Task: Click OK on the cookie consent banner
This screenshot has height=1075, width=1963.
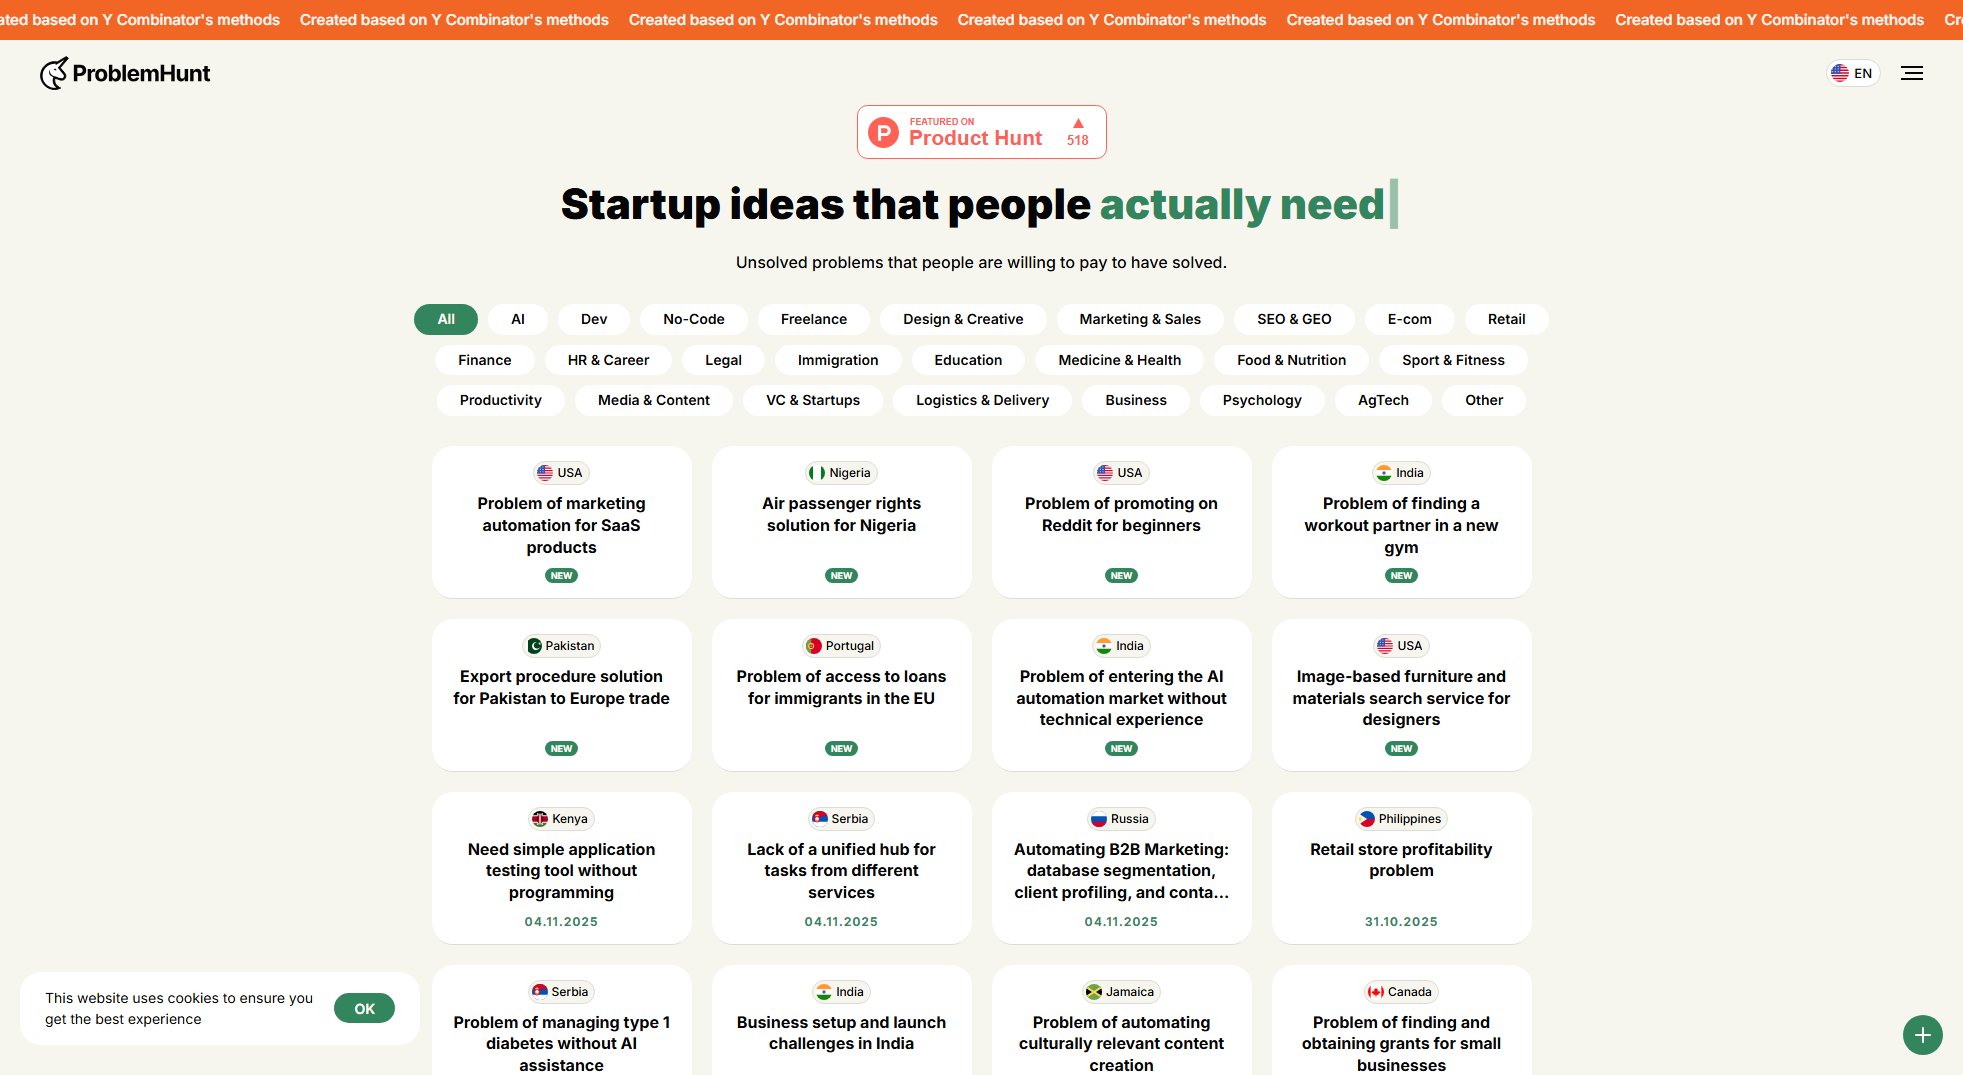Action: click(x=364, y=1008)
